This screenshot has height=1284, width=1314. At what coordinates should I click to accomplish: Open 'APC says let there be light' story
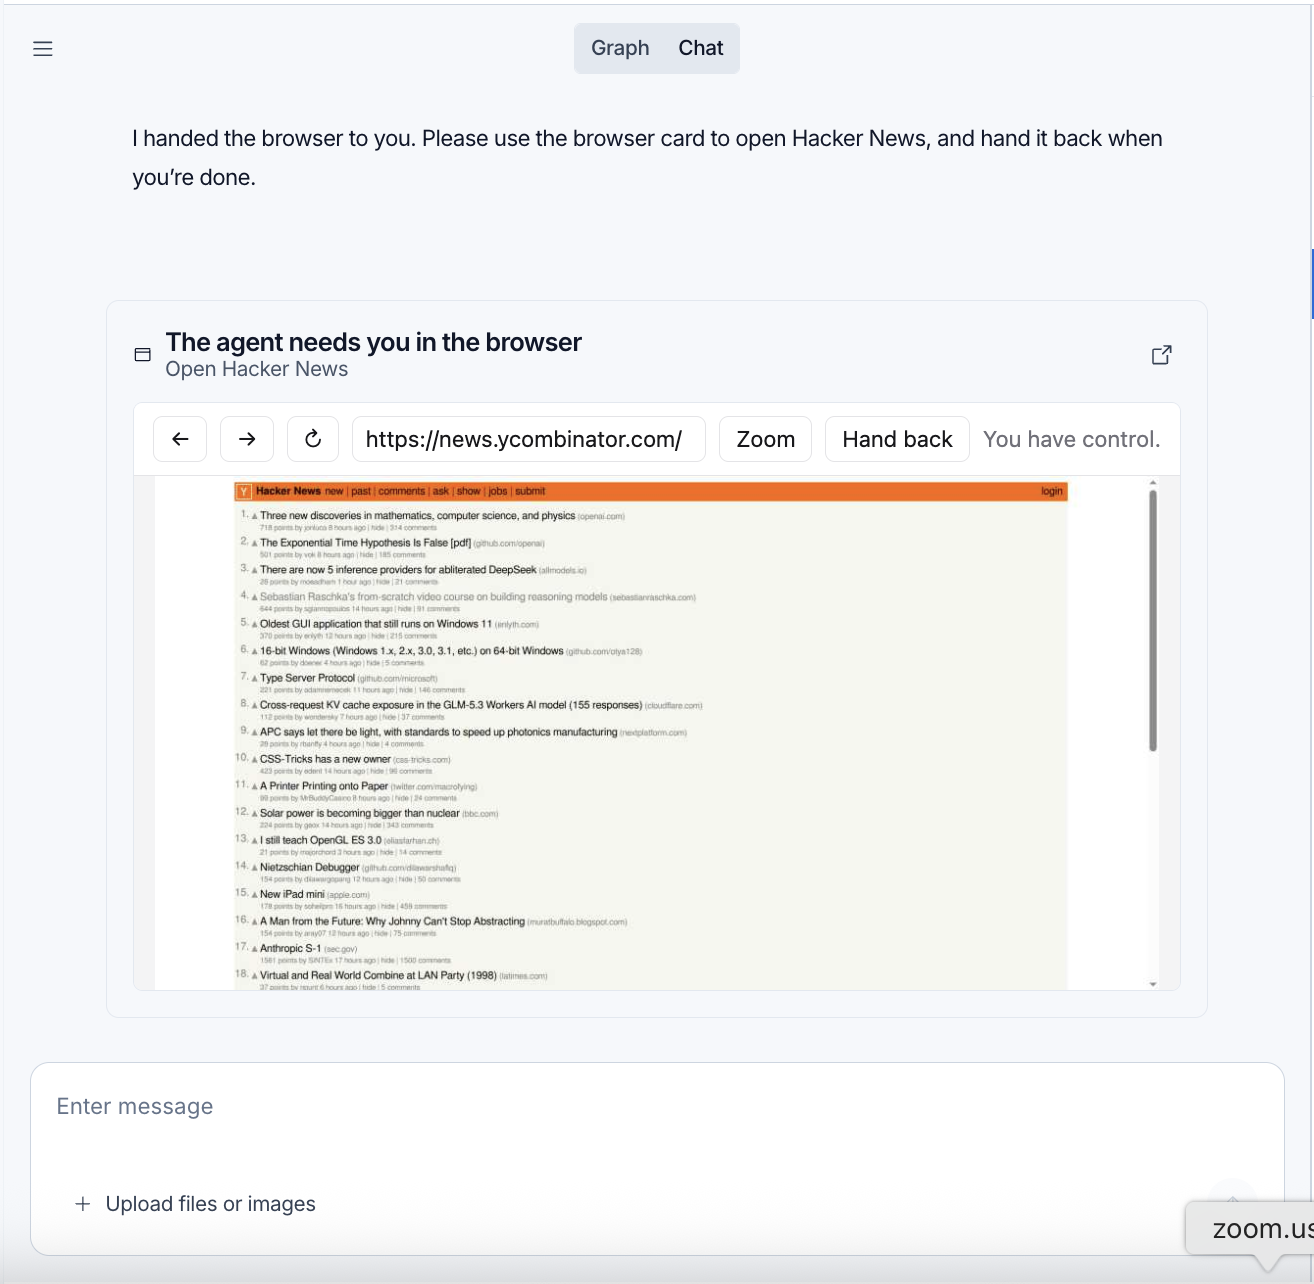coord(439,732)
